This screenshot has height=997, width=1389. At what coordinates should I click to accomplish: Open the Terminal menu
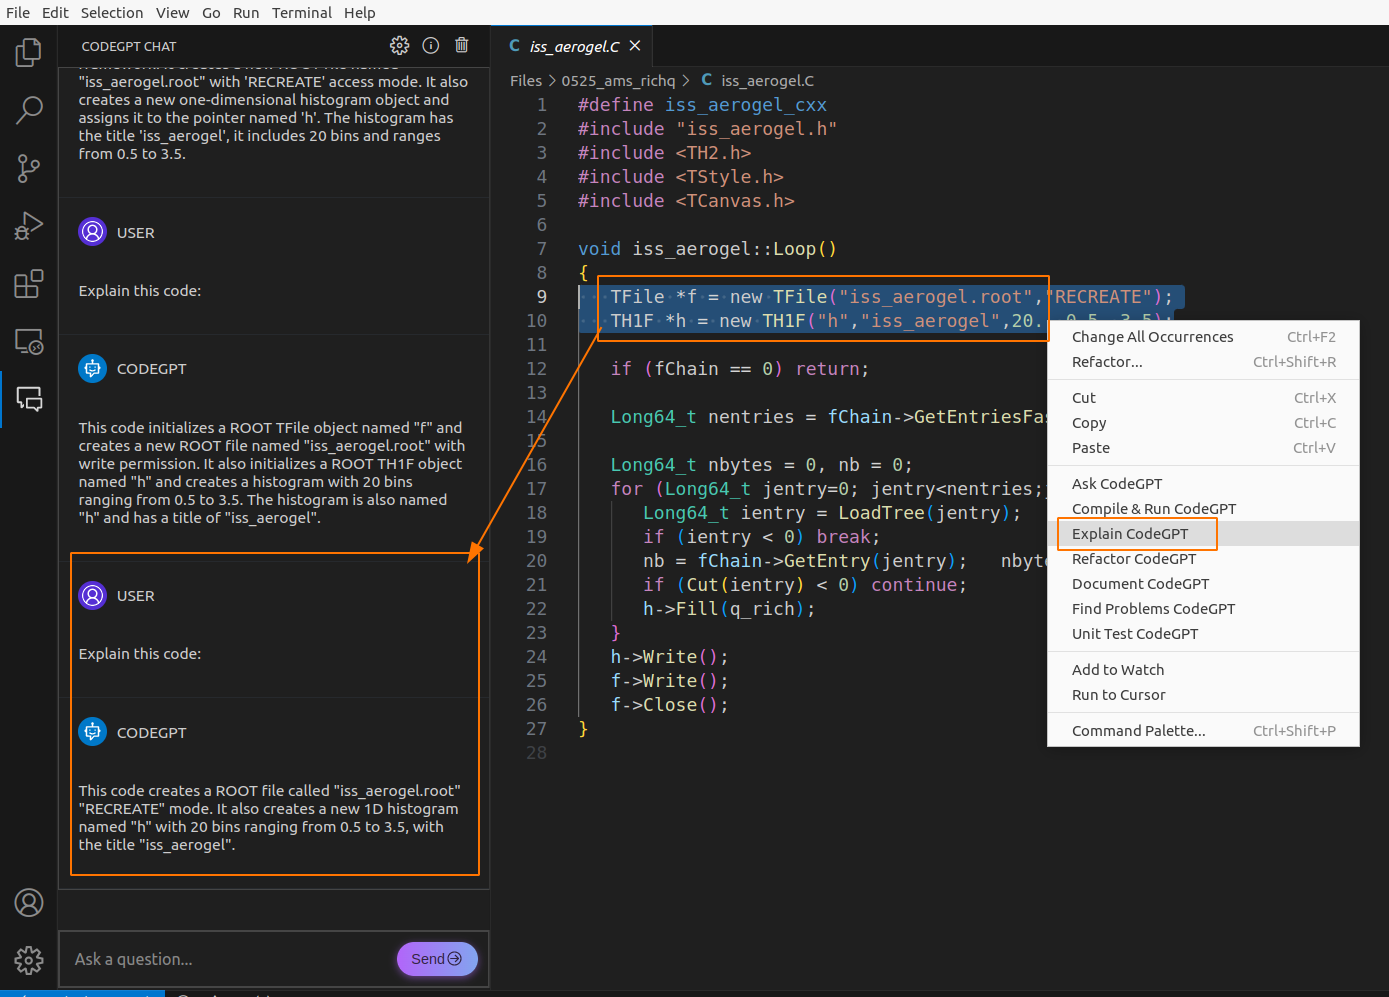point(302,13)
